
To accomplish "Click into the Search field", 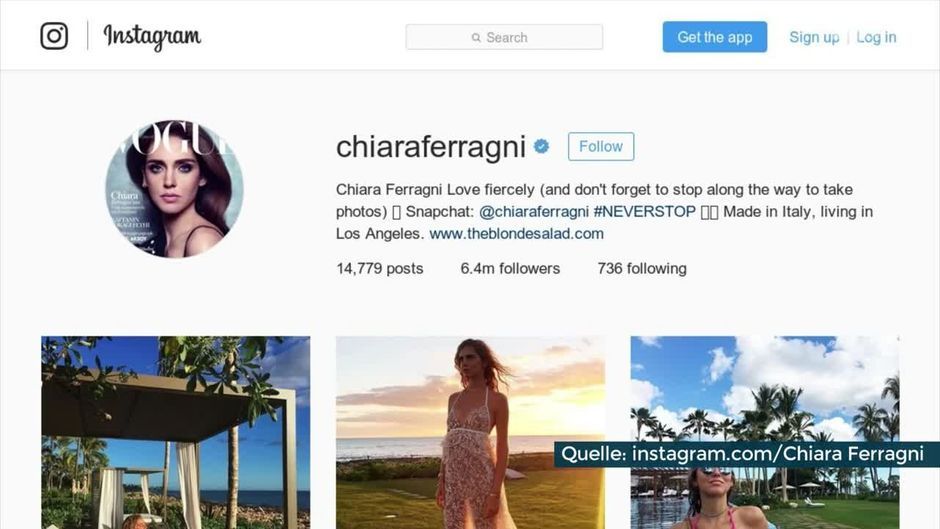I will point(504,37).
